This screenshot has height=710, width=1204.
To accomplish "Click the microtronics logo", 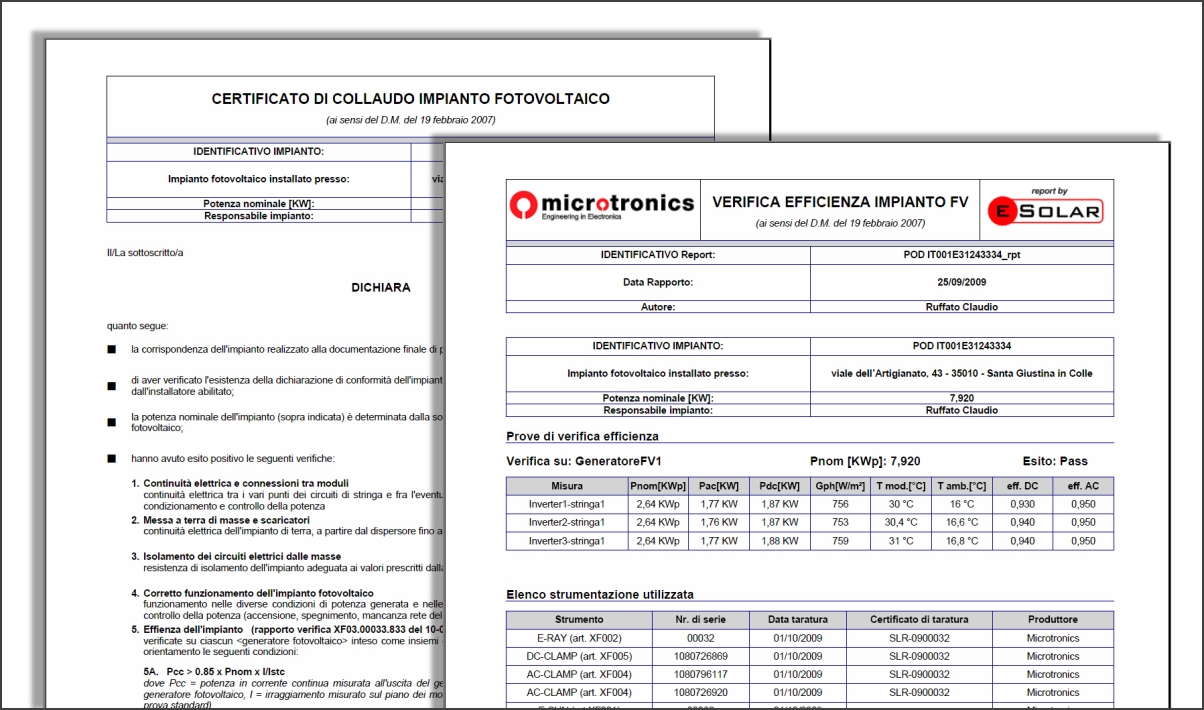I will 602,205.
